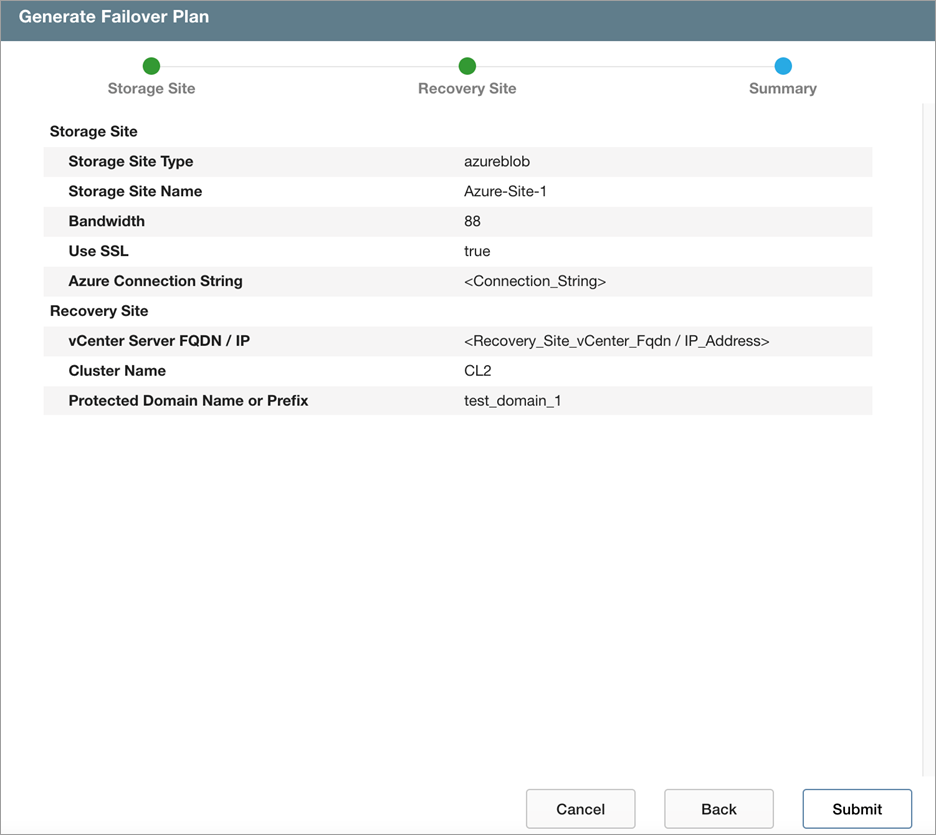Select the Summary step label

pyautogui.click(x=783, y=89)
